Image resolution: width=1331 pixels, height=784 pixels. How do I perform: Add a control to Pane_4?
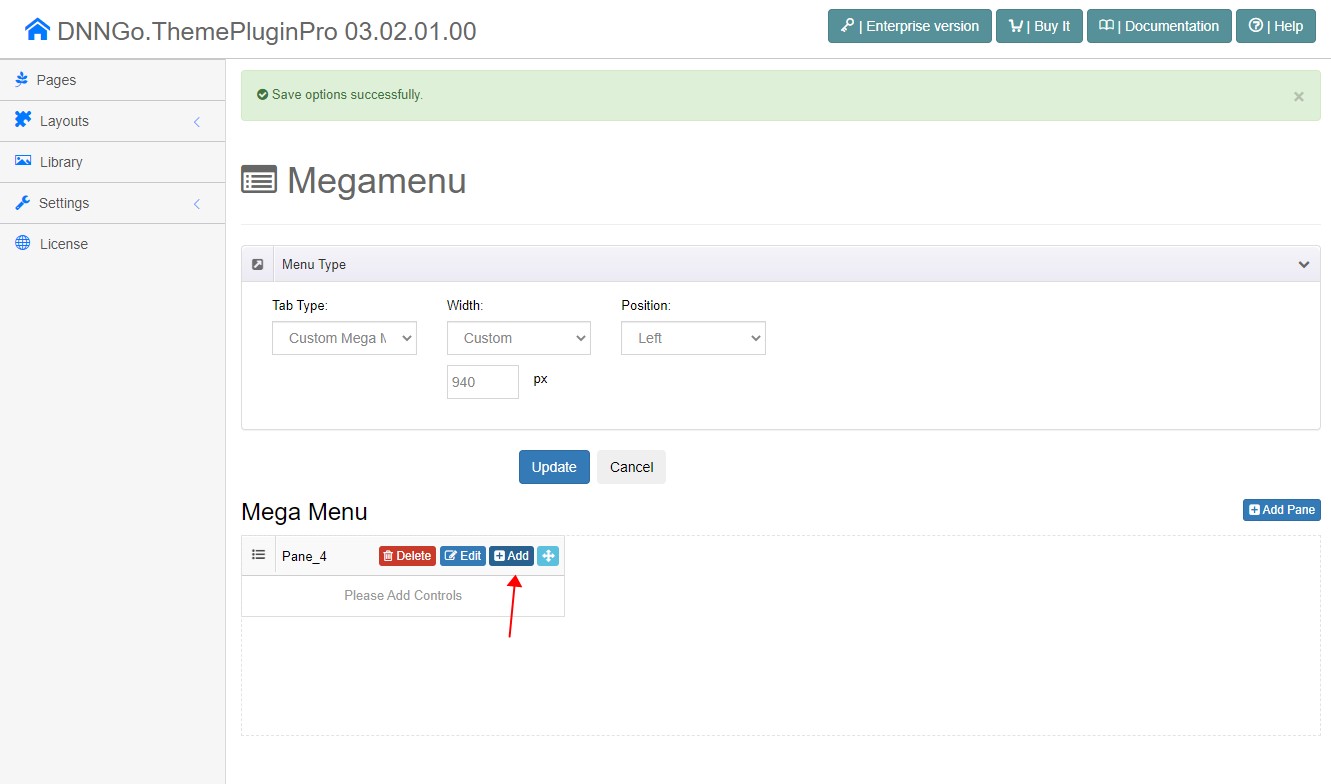click(512, 556)
